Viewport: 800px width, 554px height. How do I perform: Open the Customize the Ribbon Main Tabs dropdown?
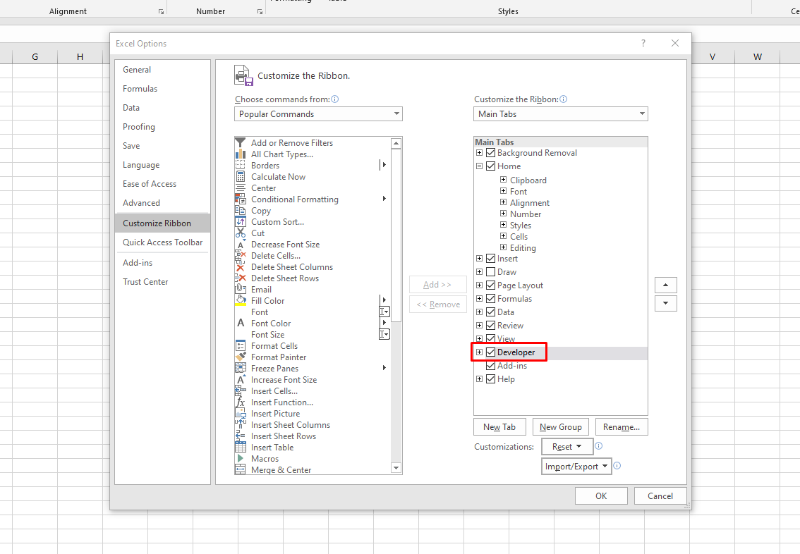click(x=560, y=114)
